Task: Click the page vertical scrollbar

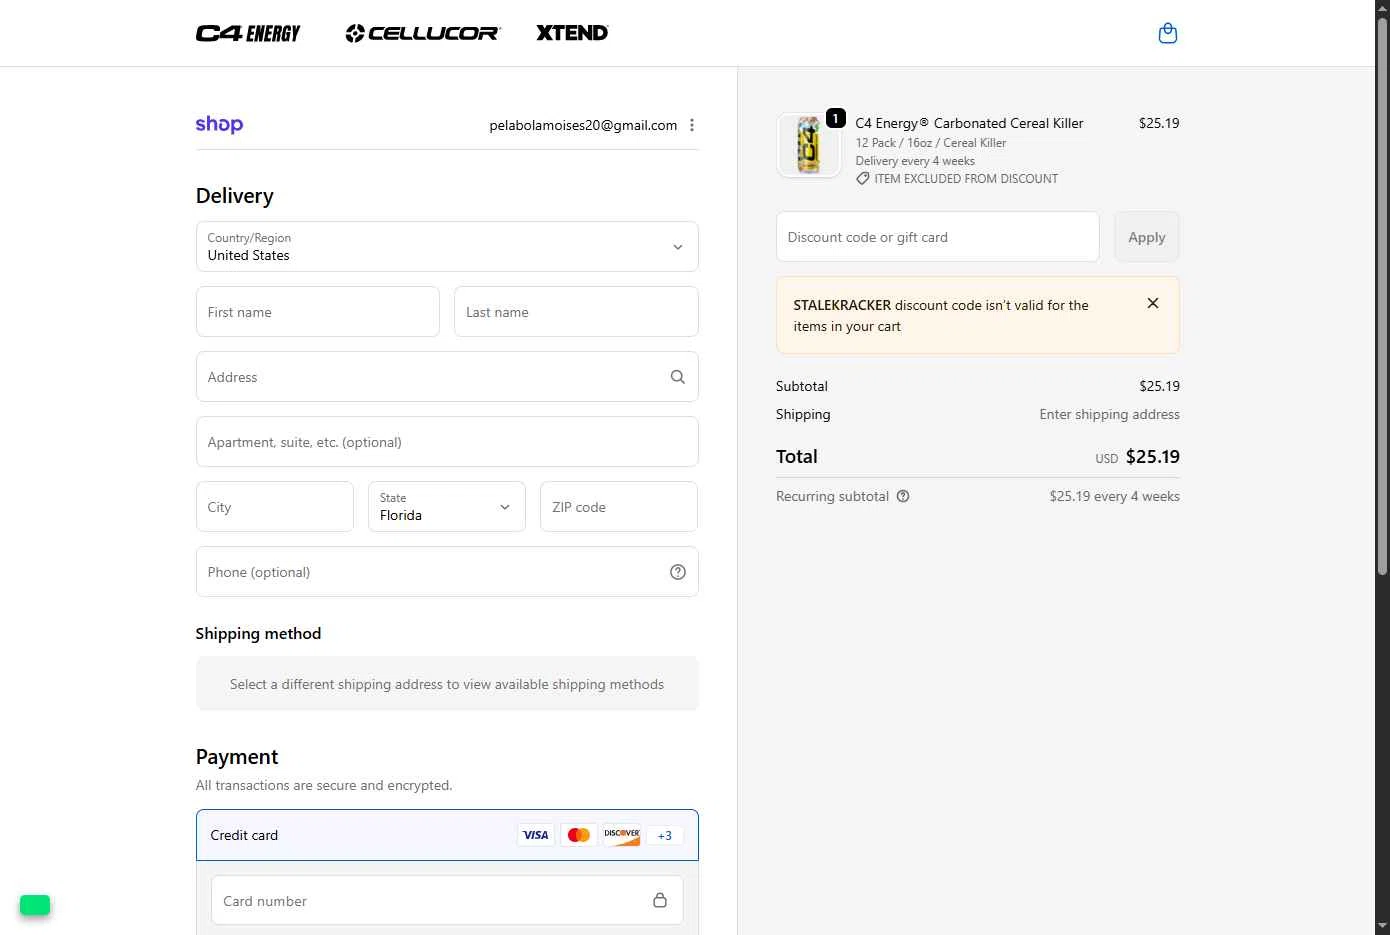Action: [x=1382, y=295]
